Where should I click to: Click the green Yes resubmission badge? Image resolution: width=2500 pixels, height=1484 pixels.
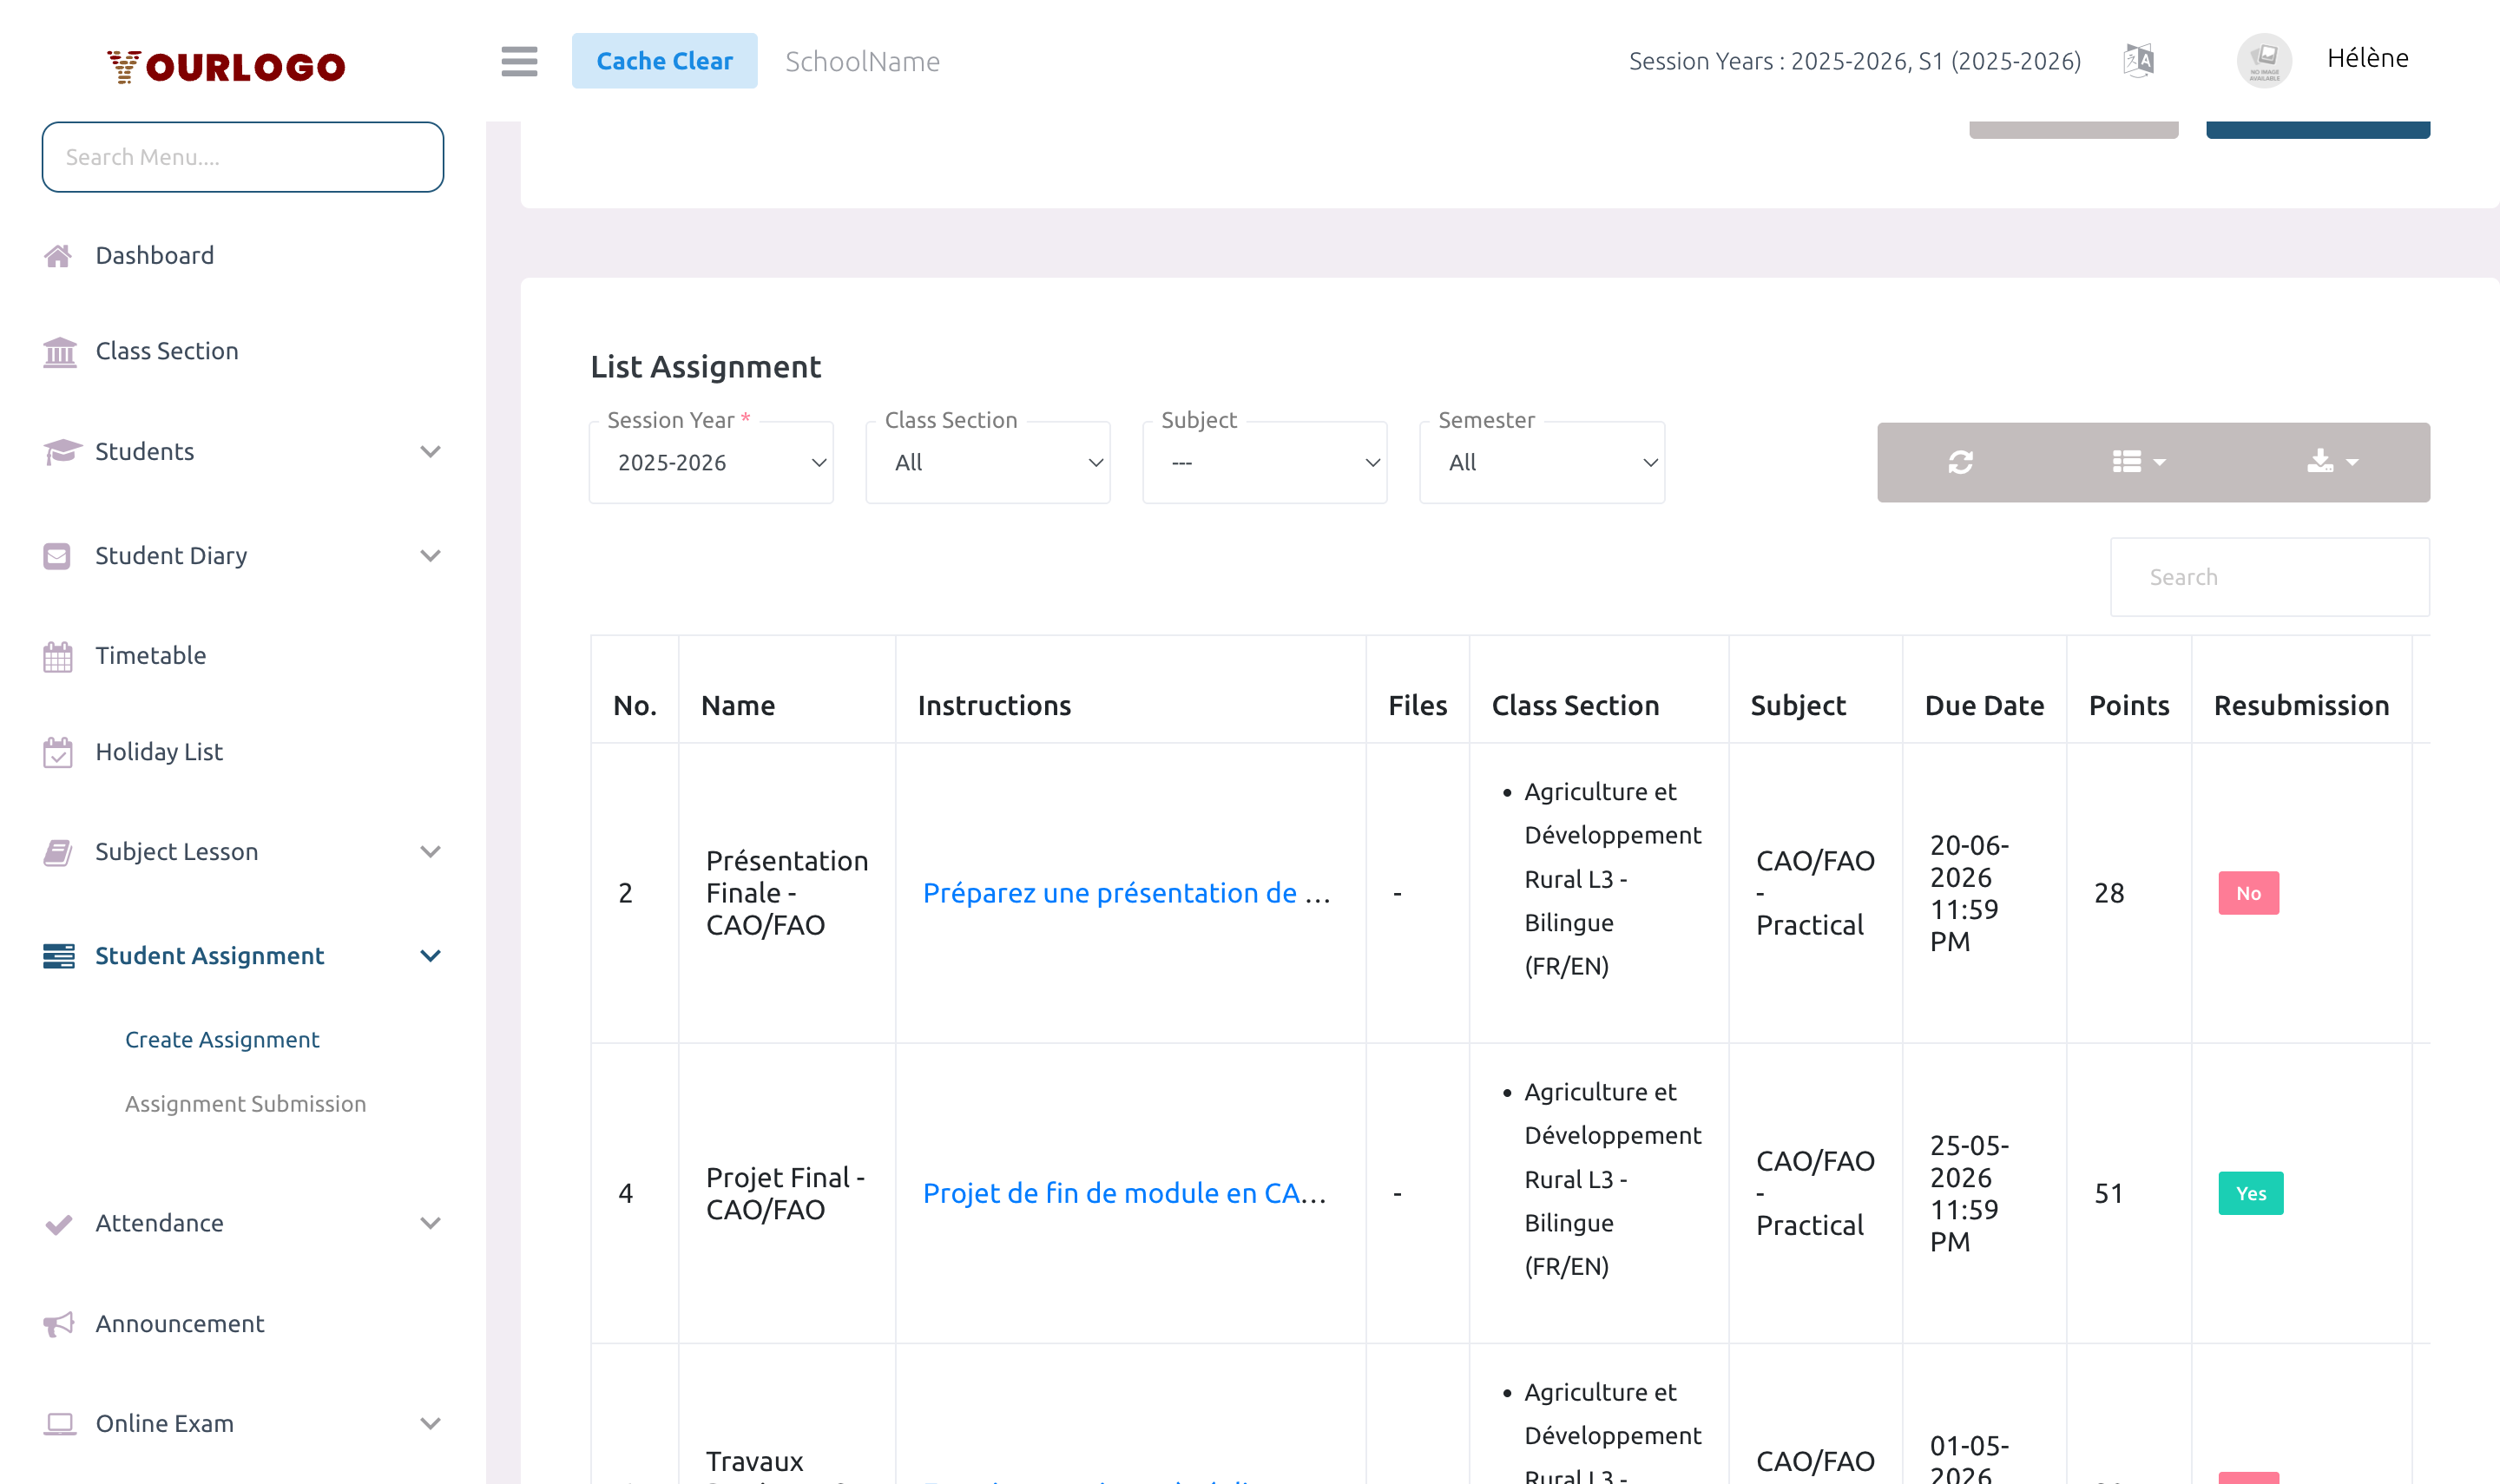click(2251, 1193)
